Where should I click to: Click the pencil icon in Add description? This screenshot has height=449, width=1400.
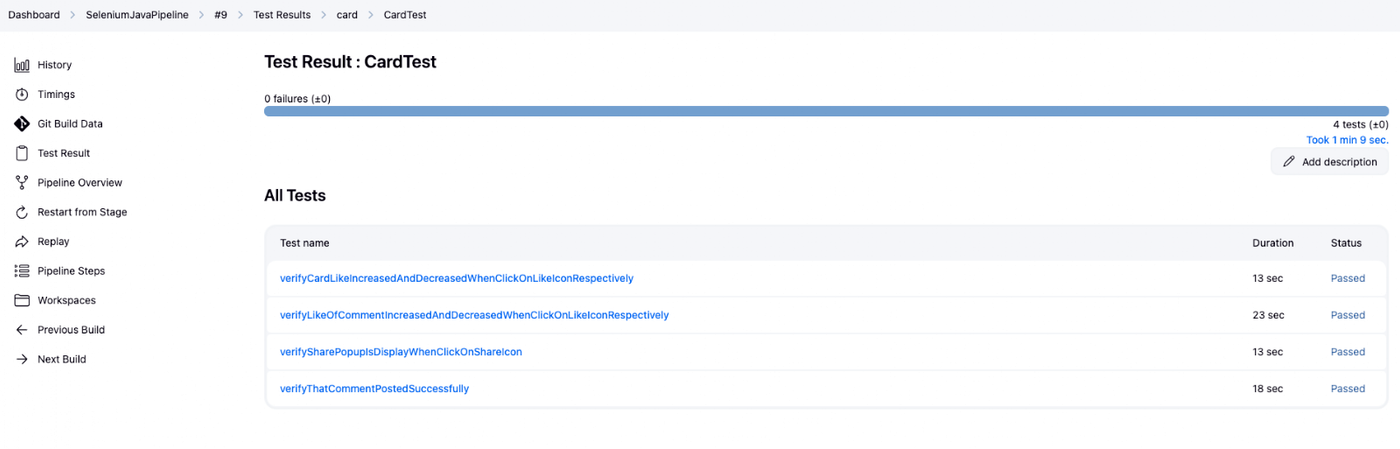(1289, 162)
